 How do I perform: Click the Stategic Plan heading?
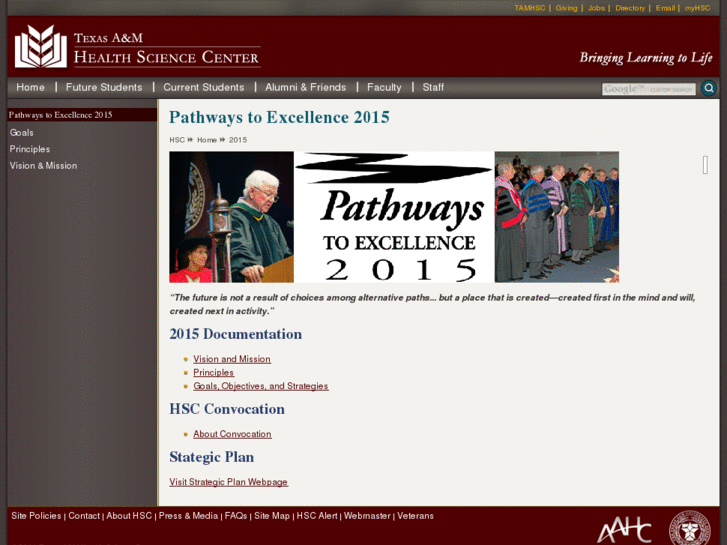pyautogui.click(x=212, y=457)
